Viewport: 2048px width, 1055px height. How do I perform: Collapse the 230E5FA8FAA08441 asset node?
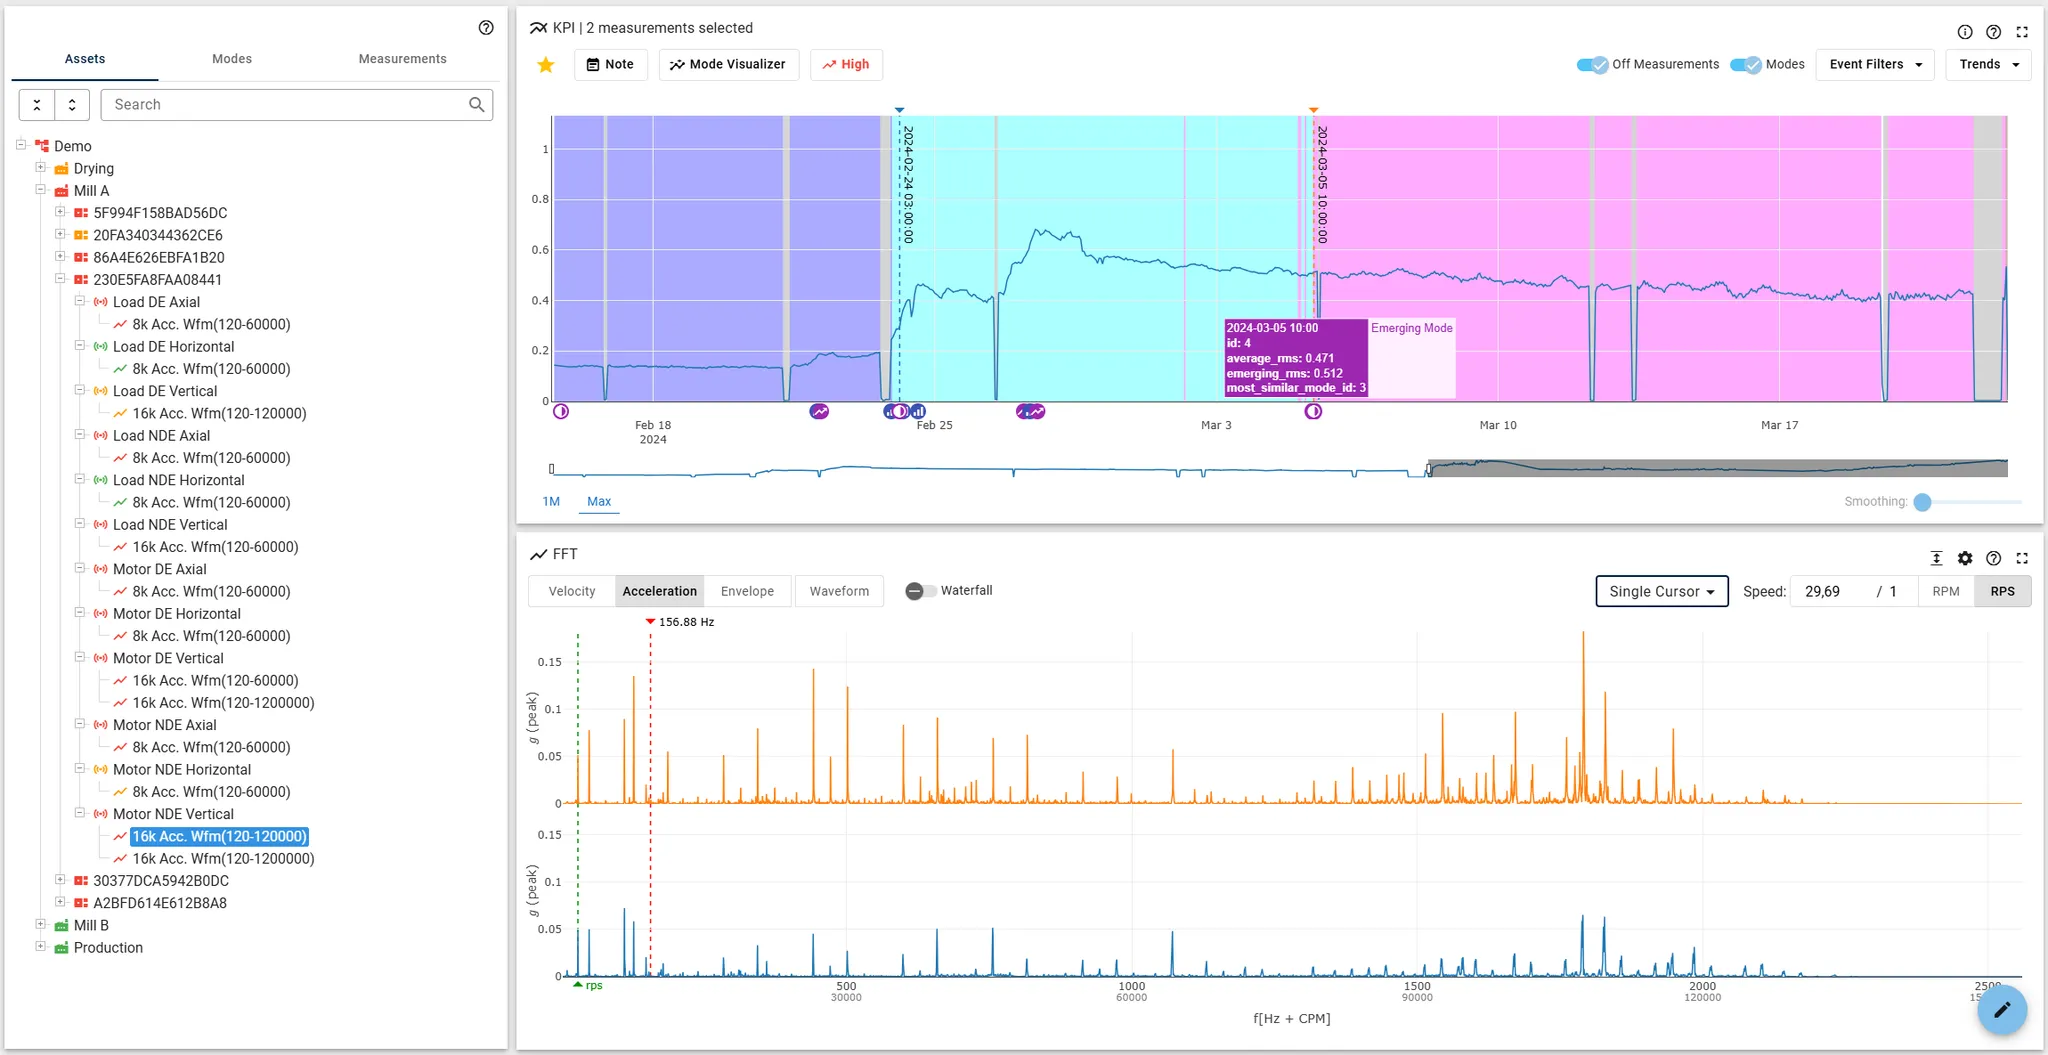click(60, 278)
